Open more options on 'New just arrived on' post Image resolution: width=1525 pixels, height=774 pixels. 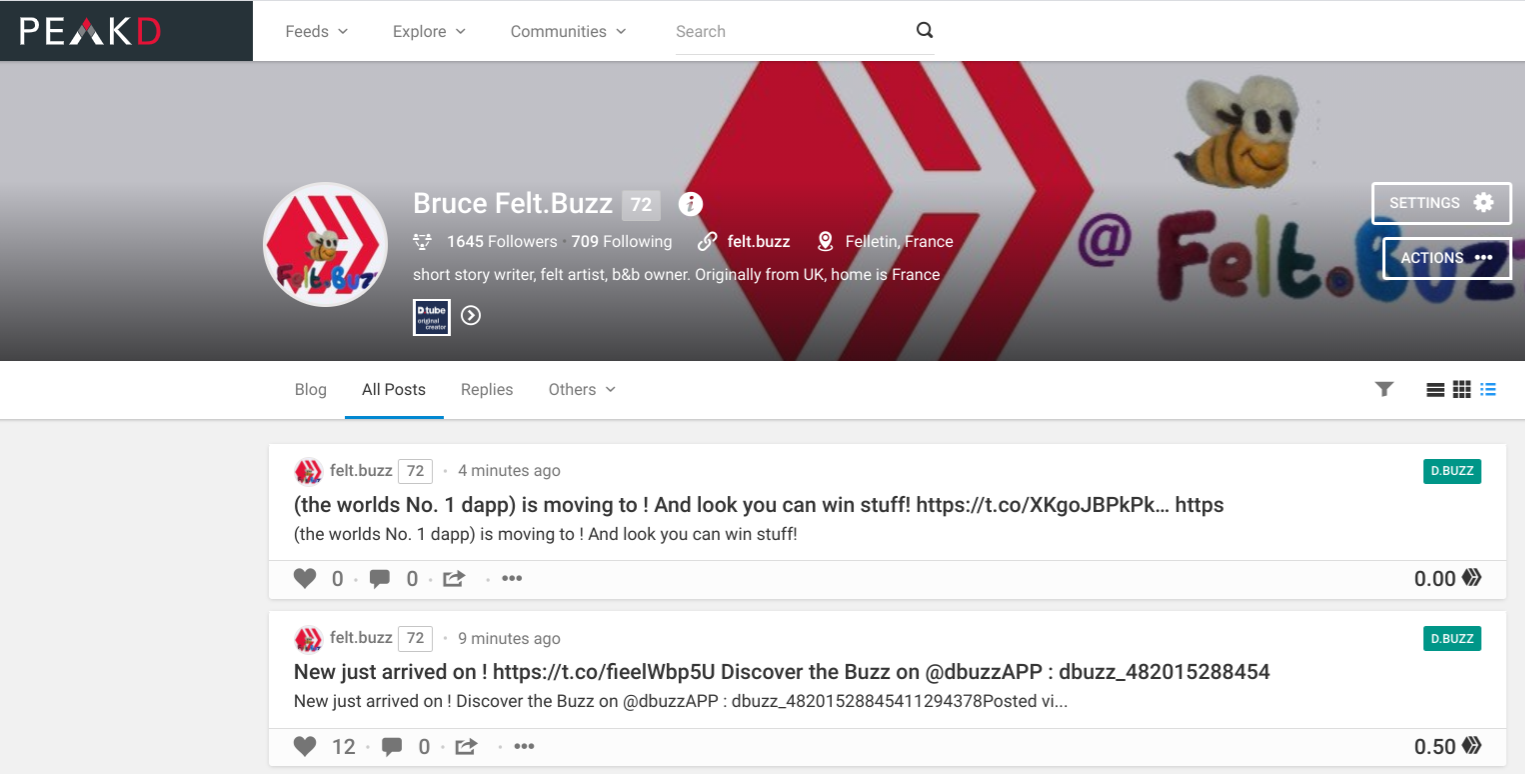point(524,746)
